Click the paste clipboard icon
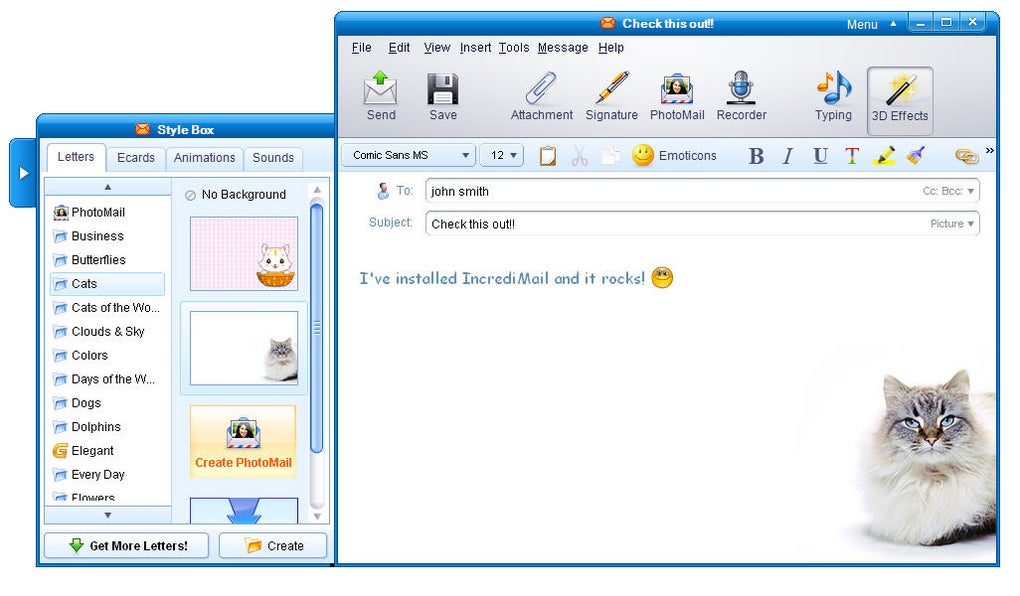Viewport: 1020px width, 596px height. coord(548,156)
